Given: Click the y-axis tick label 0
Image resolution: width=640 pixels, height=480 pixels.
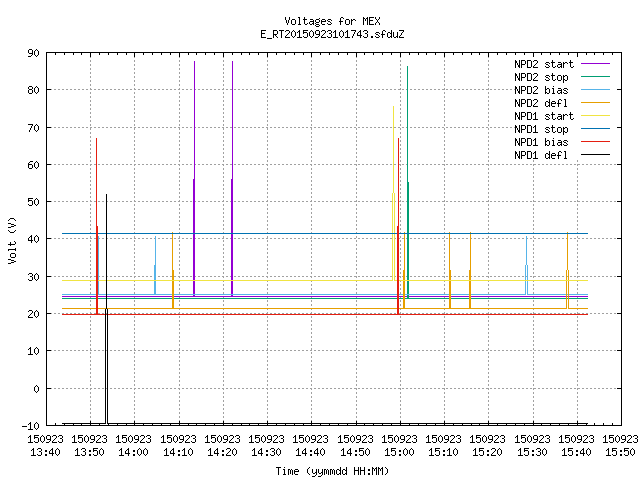Looking at the screenshot, I should (x=36, y=389).
